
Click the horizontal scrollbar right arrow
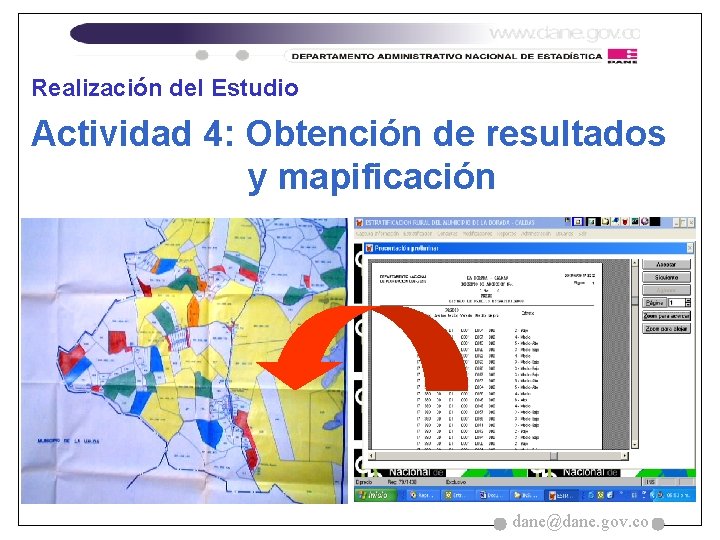625,456
